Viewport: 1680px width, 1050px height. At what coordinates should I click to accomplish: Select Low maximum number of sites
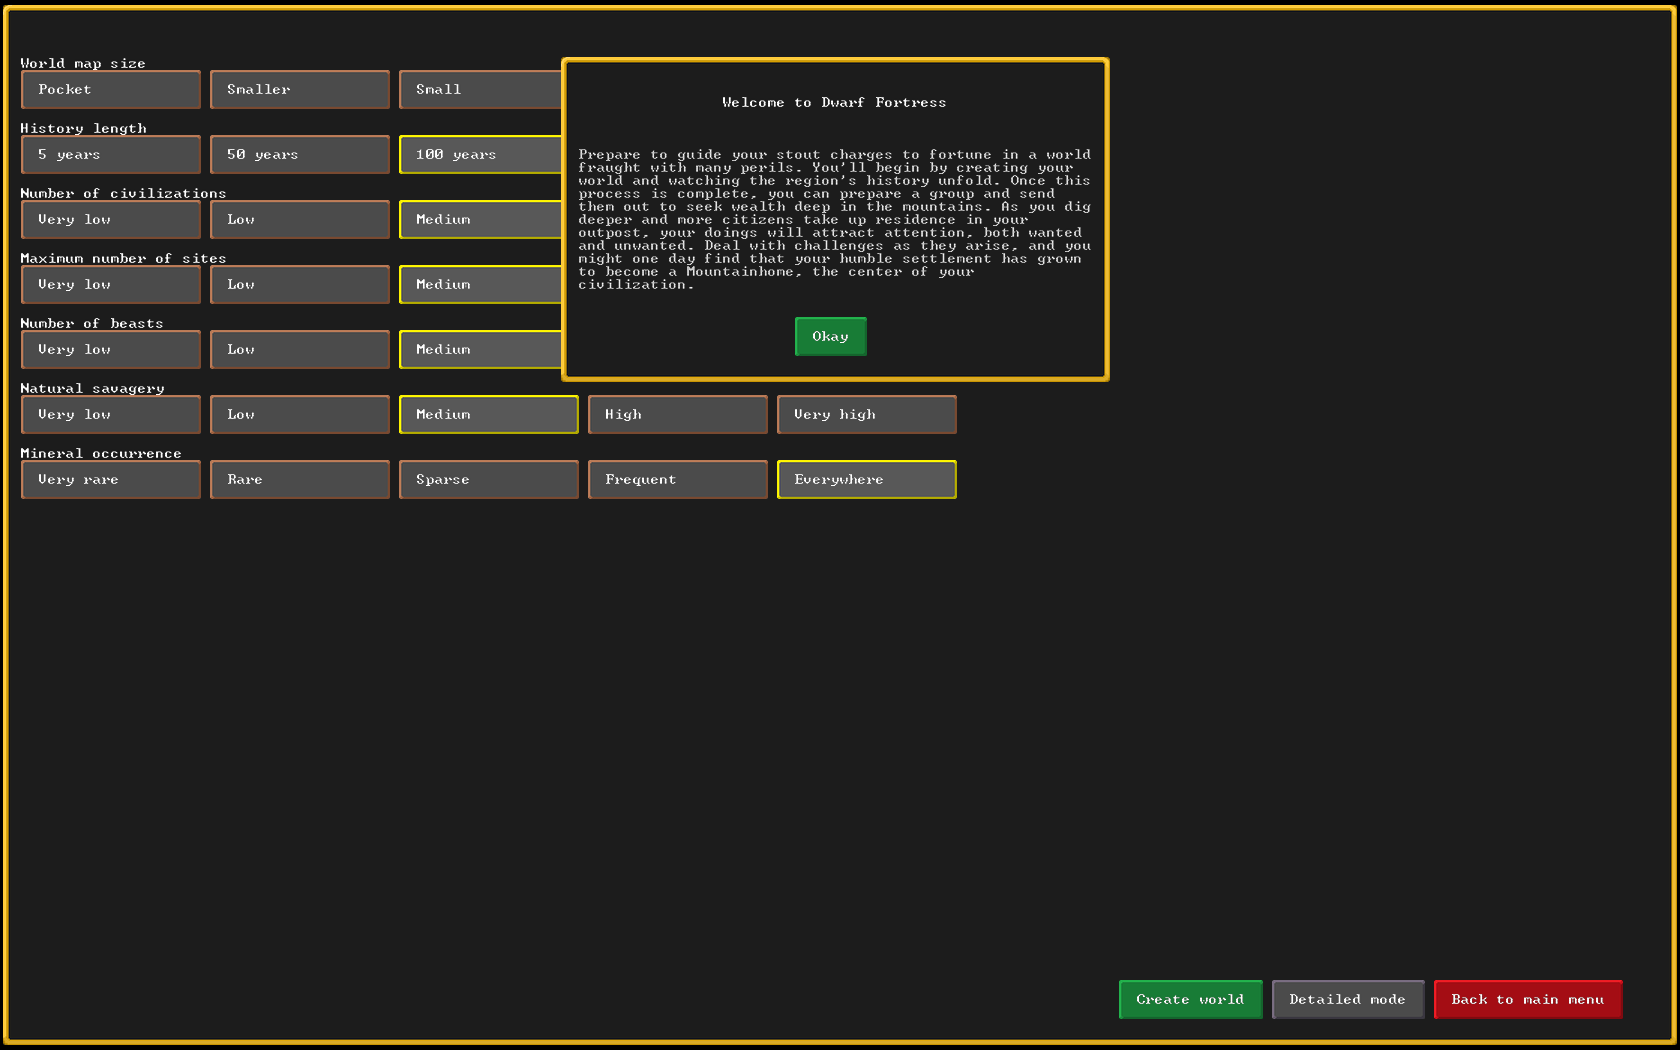coord(300,285)
